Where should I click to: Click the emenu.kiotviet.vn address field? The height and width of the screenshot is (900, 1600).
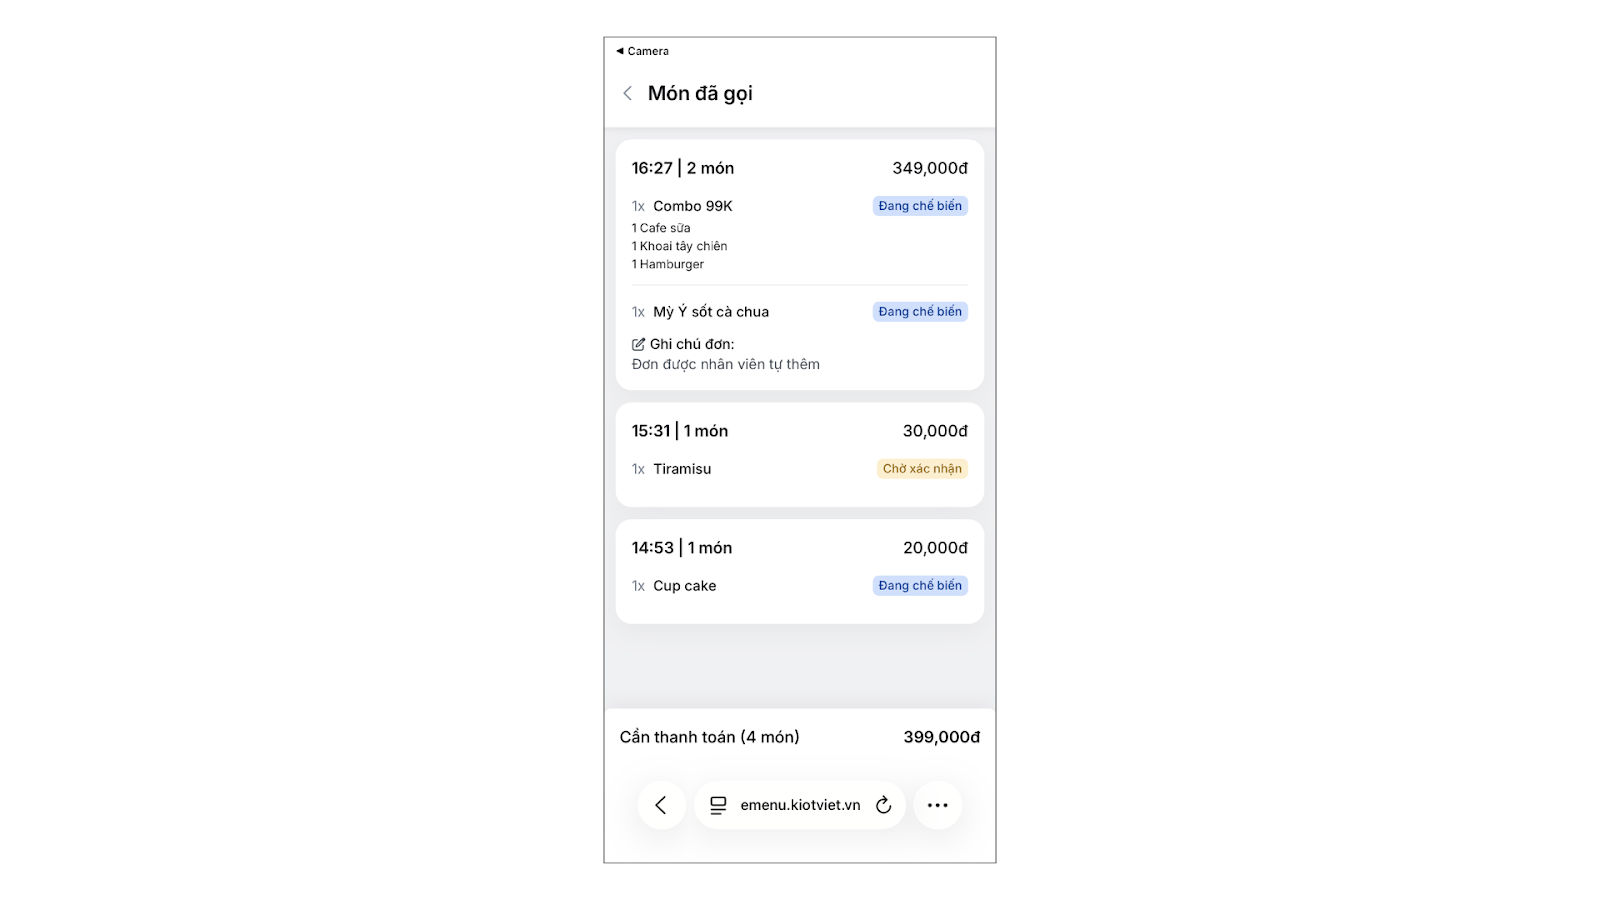(x=800, y=805)
